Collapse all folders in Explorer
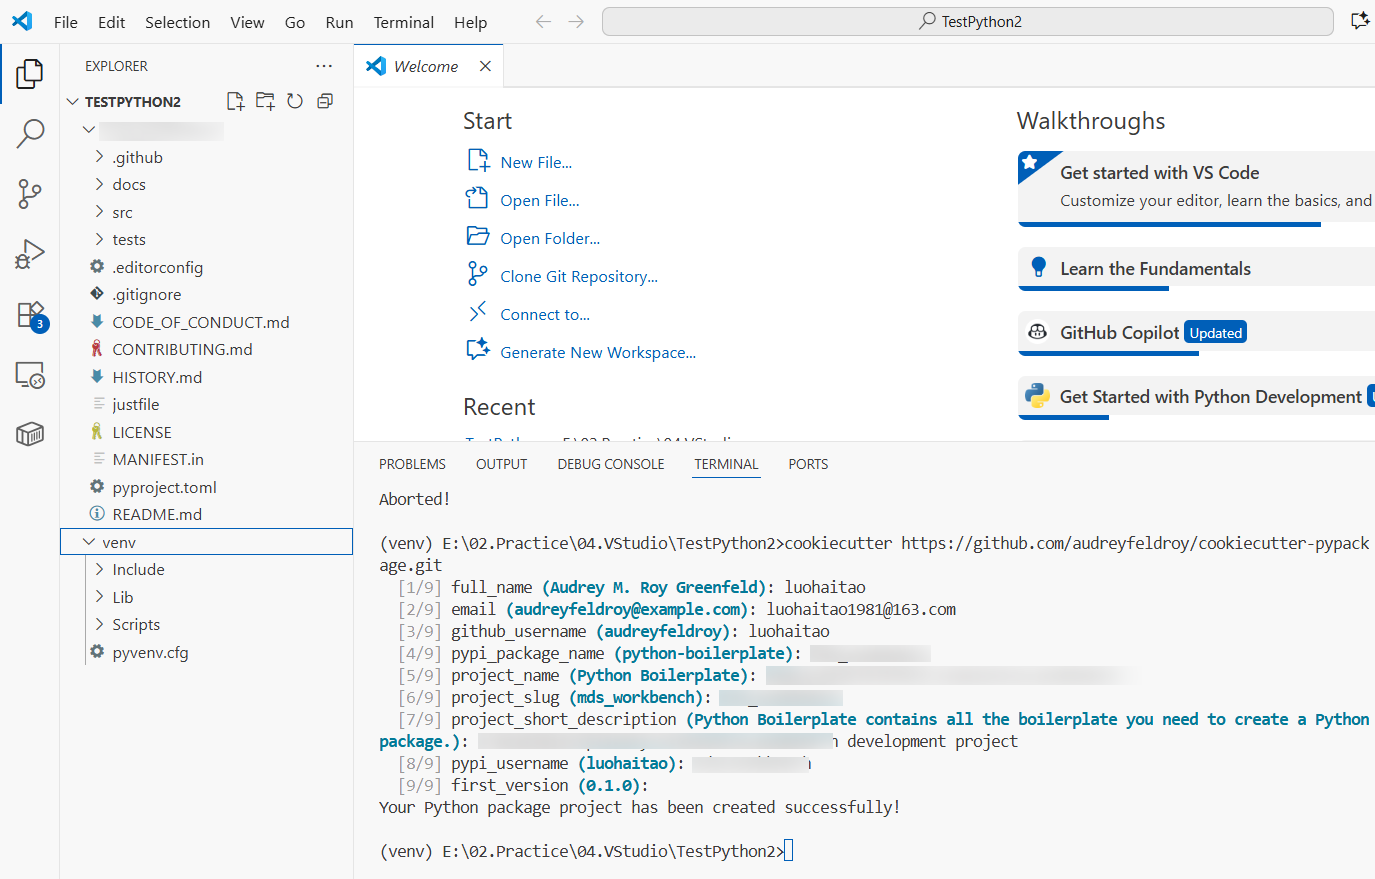This screenshot has width=1375, height=879. point(325,101)
